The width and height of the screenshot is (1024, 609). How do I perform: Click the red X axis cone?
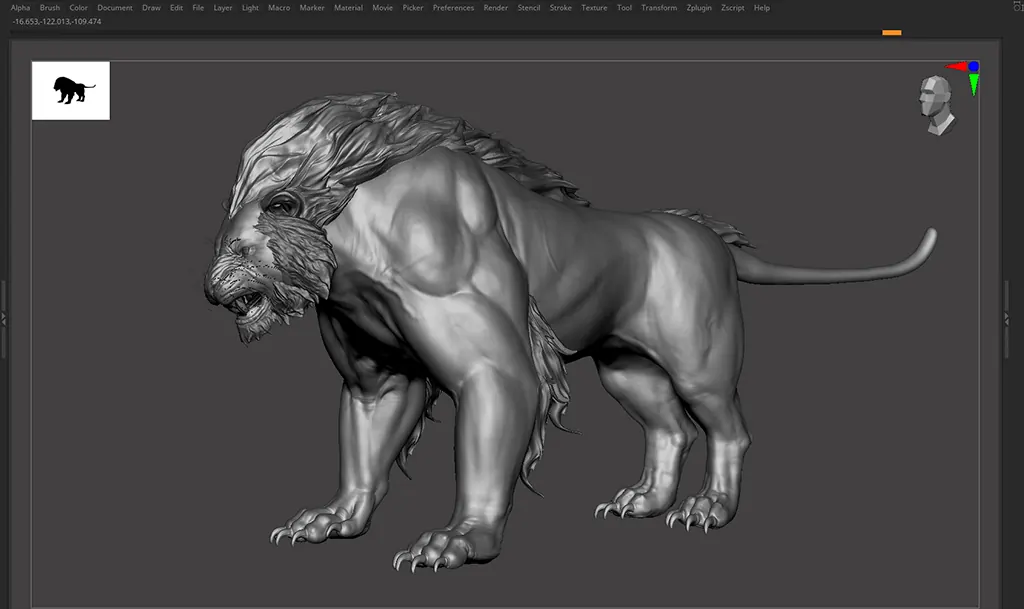(x=956, y=66)
